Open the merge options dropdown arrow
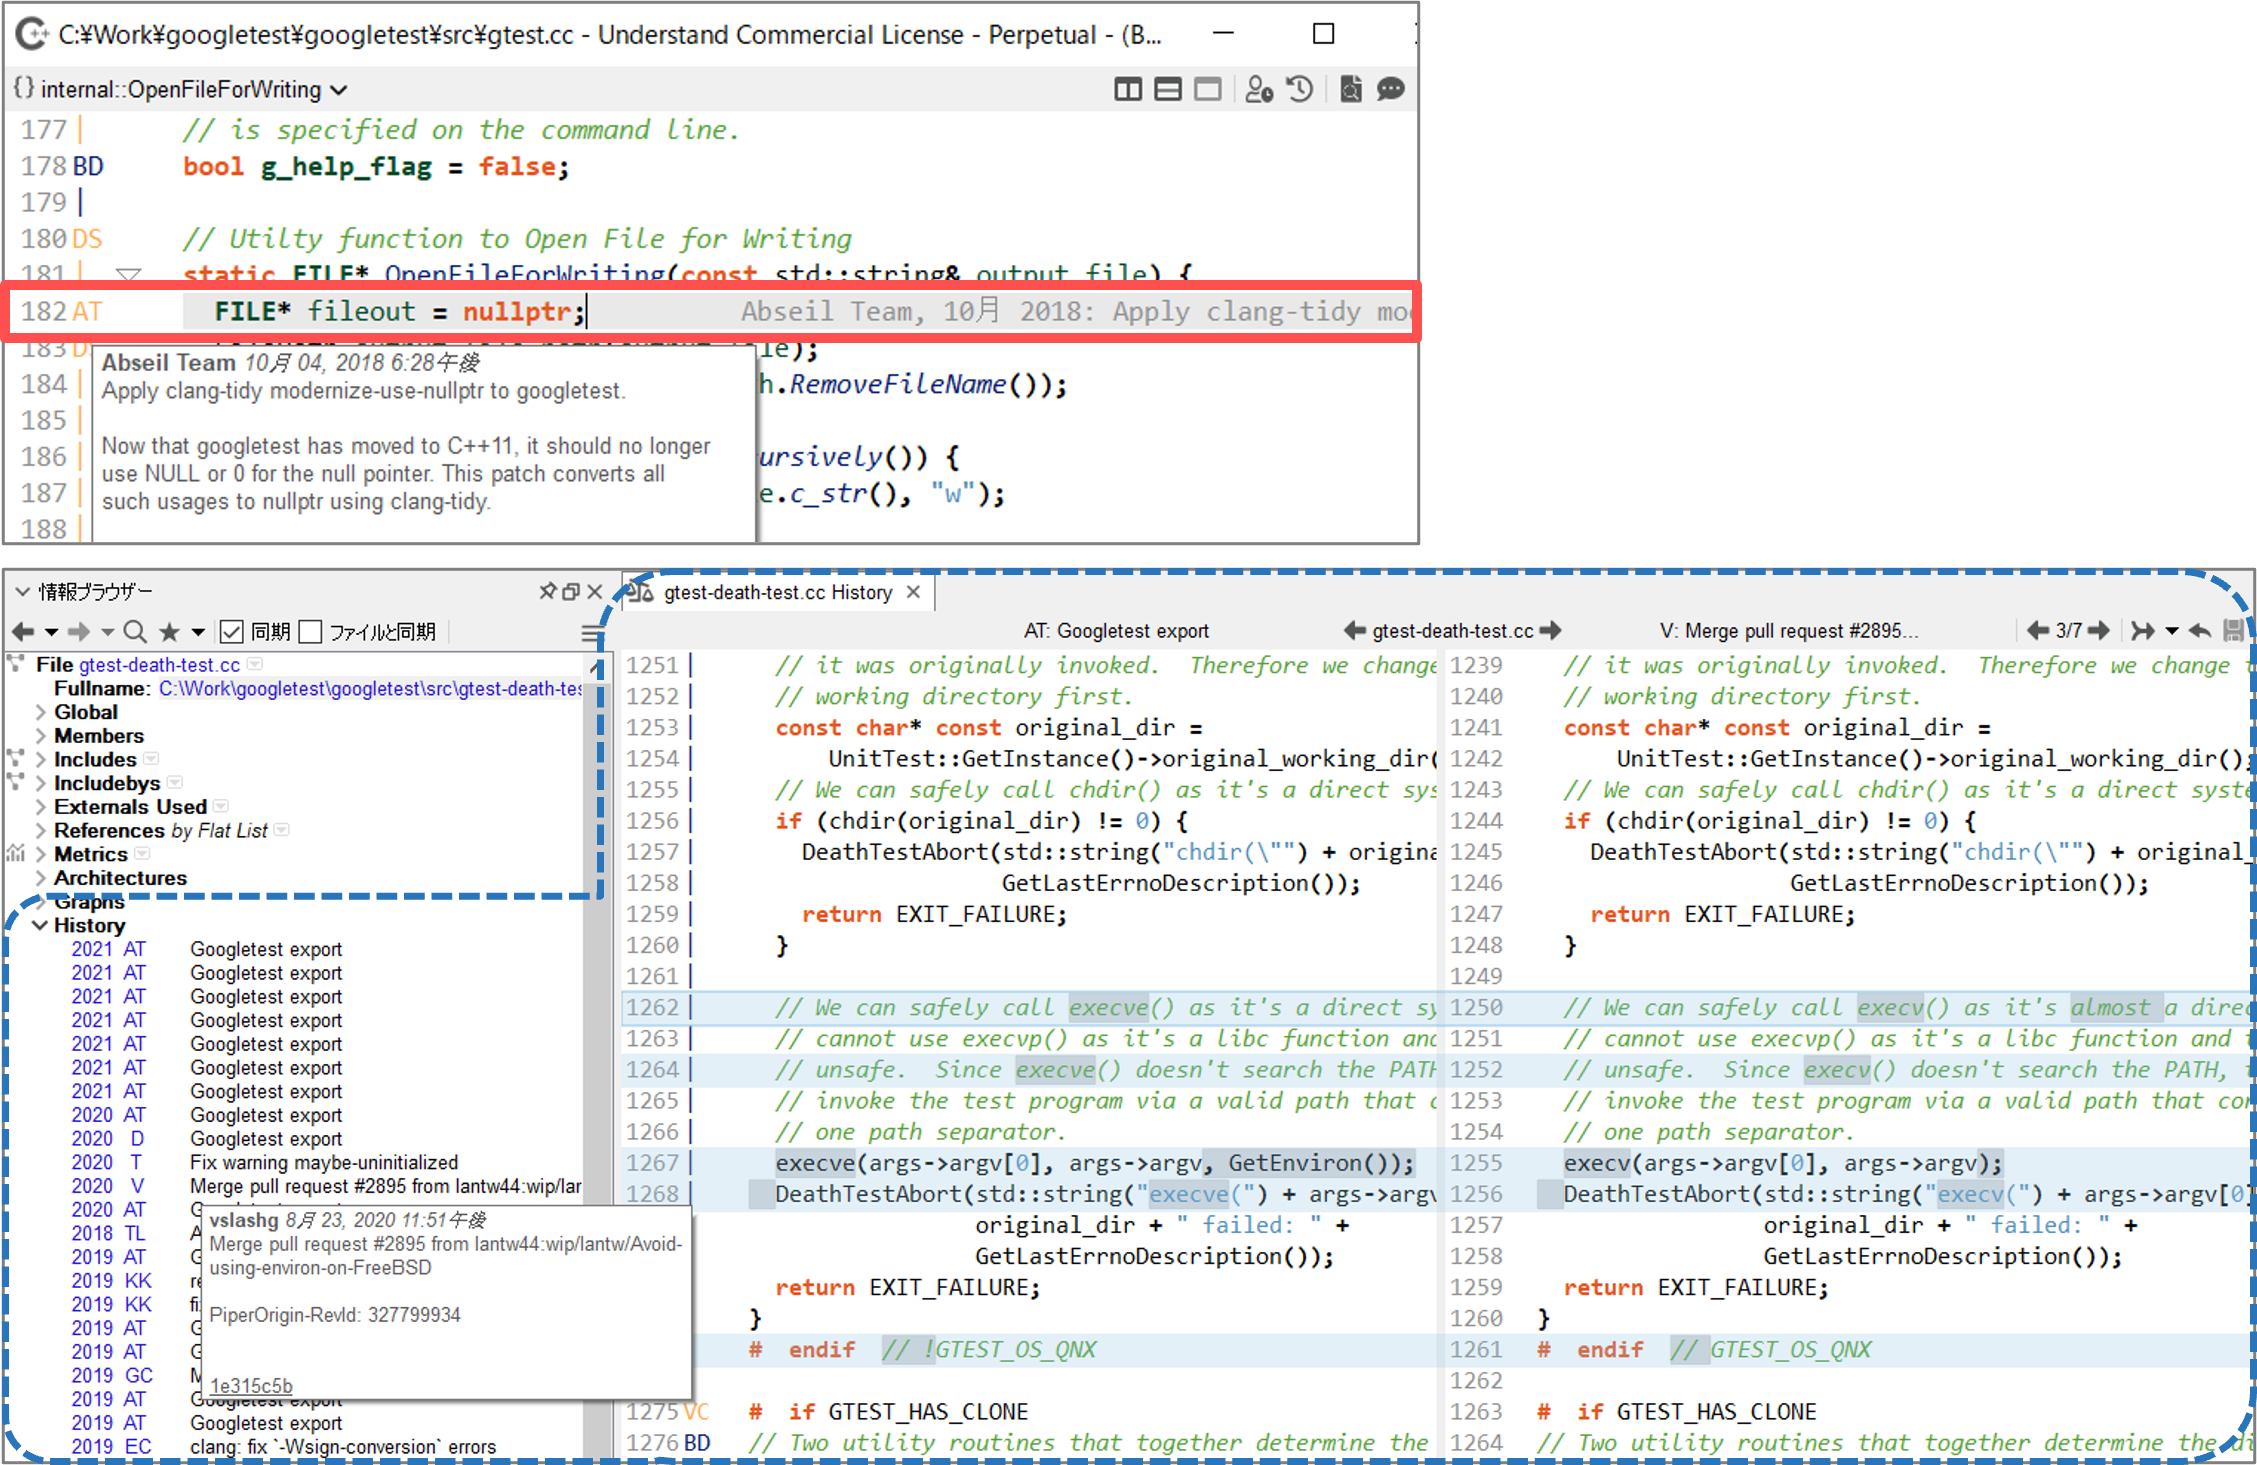The height and width of the screenshot is (1465, 2257). pyautogui.click(x=2171, y=632)
